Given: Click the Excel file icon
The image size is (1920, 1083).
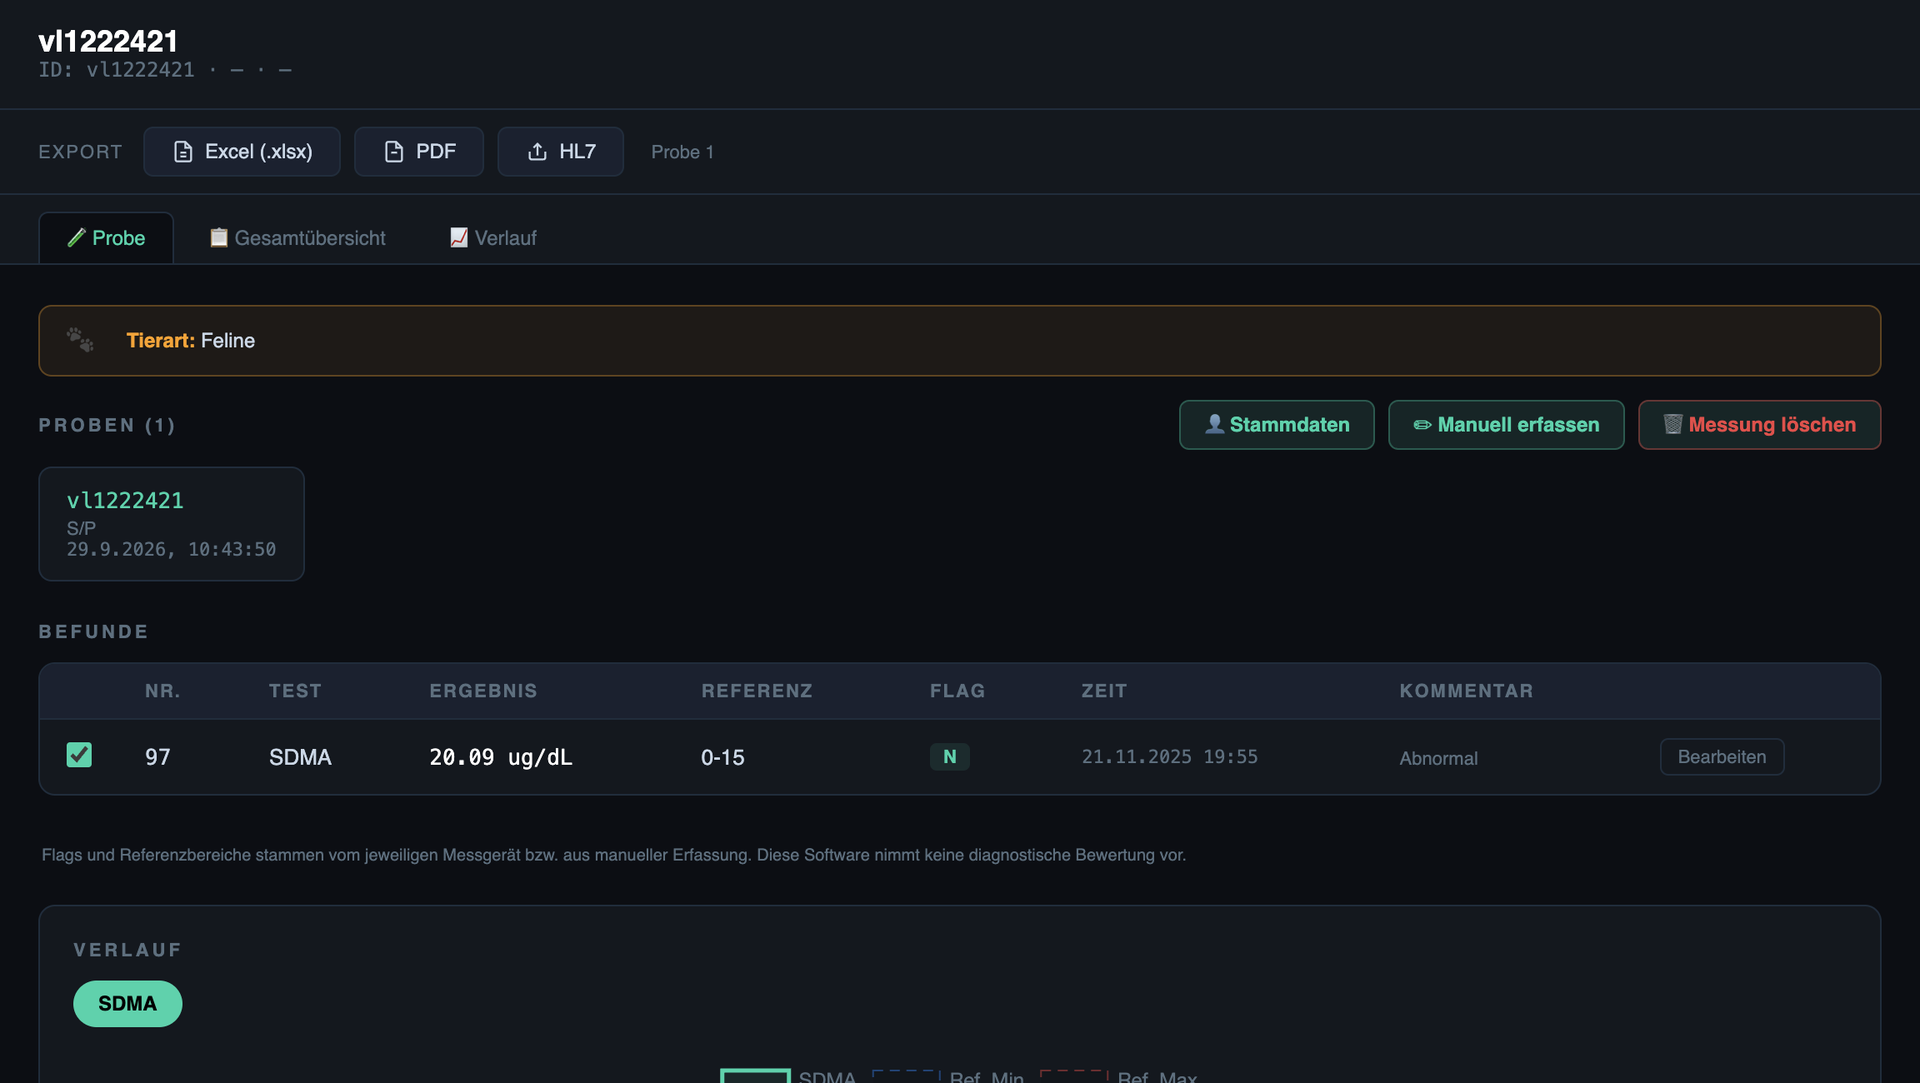Looking at the screenshot, I should [x=183, y=152].
